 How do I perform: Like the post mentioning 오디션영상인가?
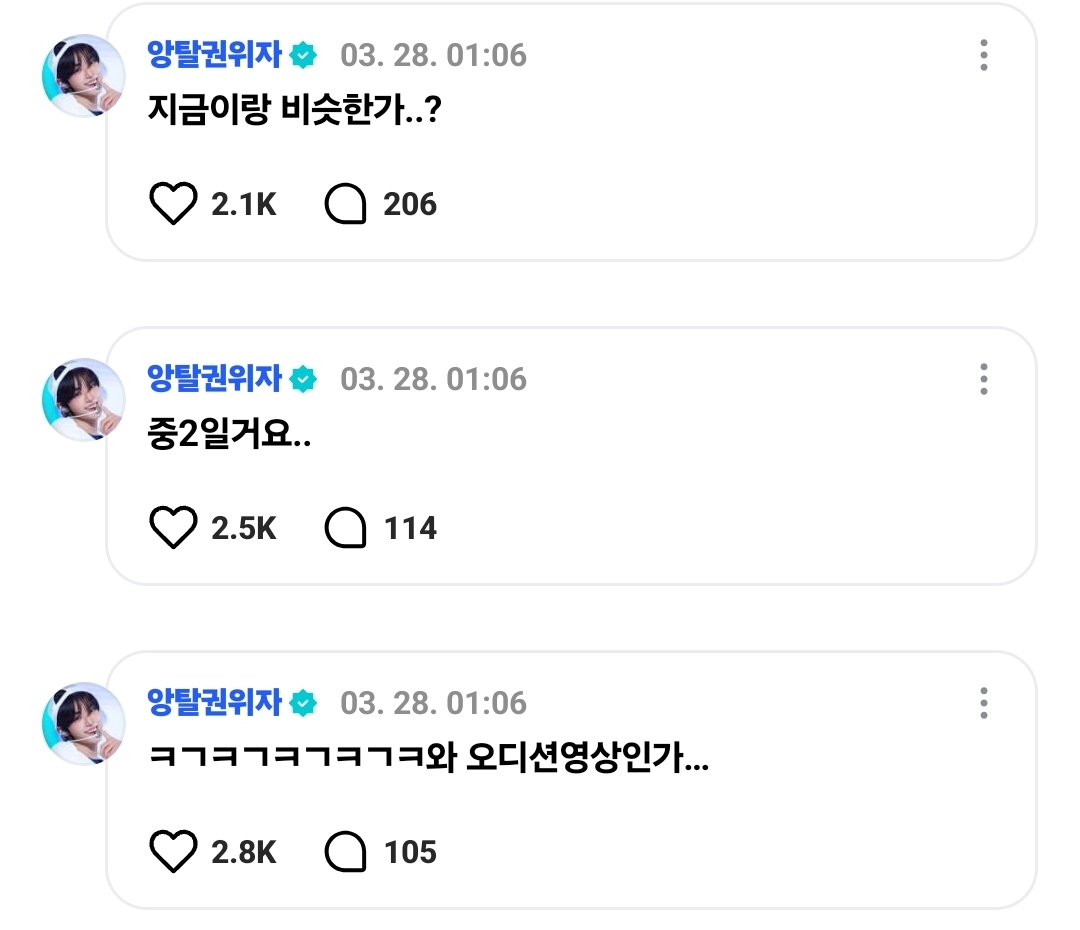[x=173, y=851]
